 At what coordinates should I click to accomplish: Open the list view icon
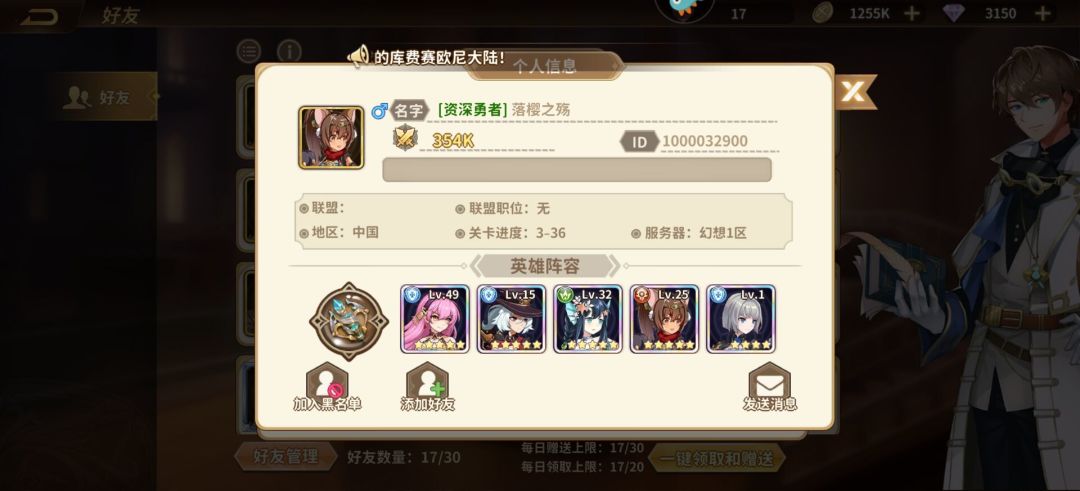pyautogui.click(x=249, y=51)
